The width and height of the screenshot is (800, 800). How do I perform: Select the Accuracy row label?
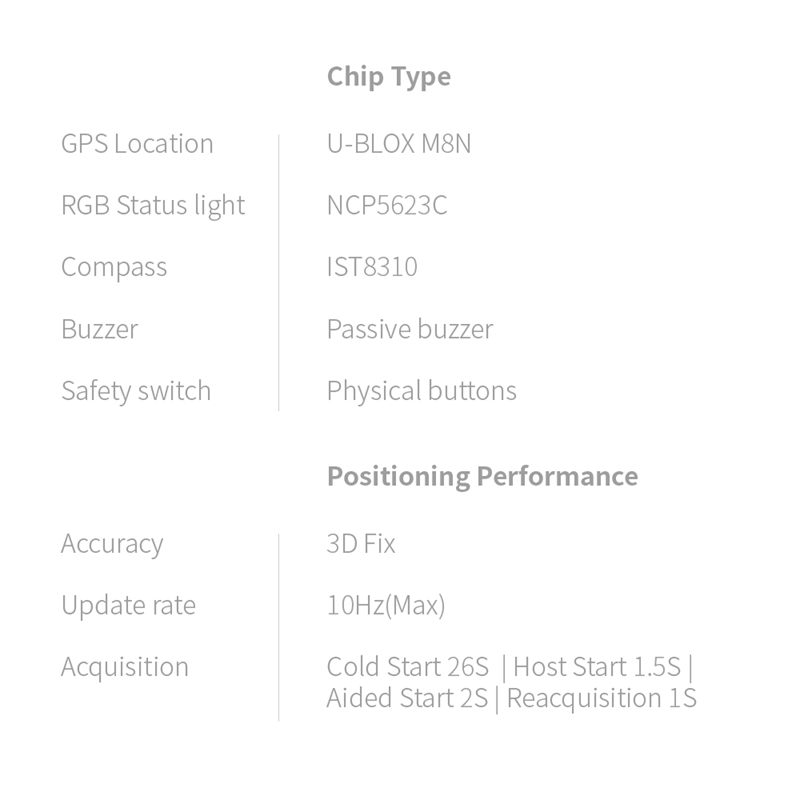112,544
